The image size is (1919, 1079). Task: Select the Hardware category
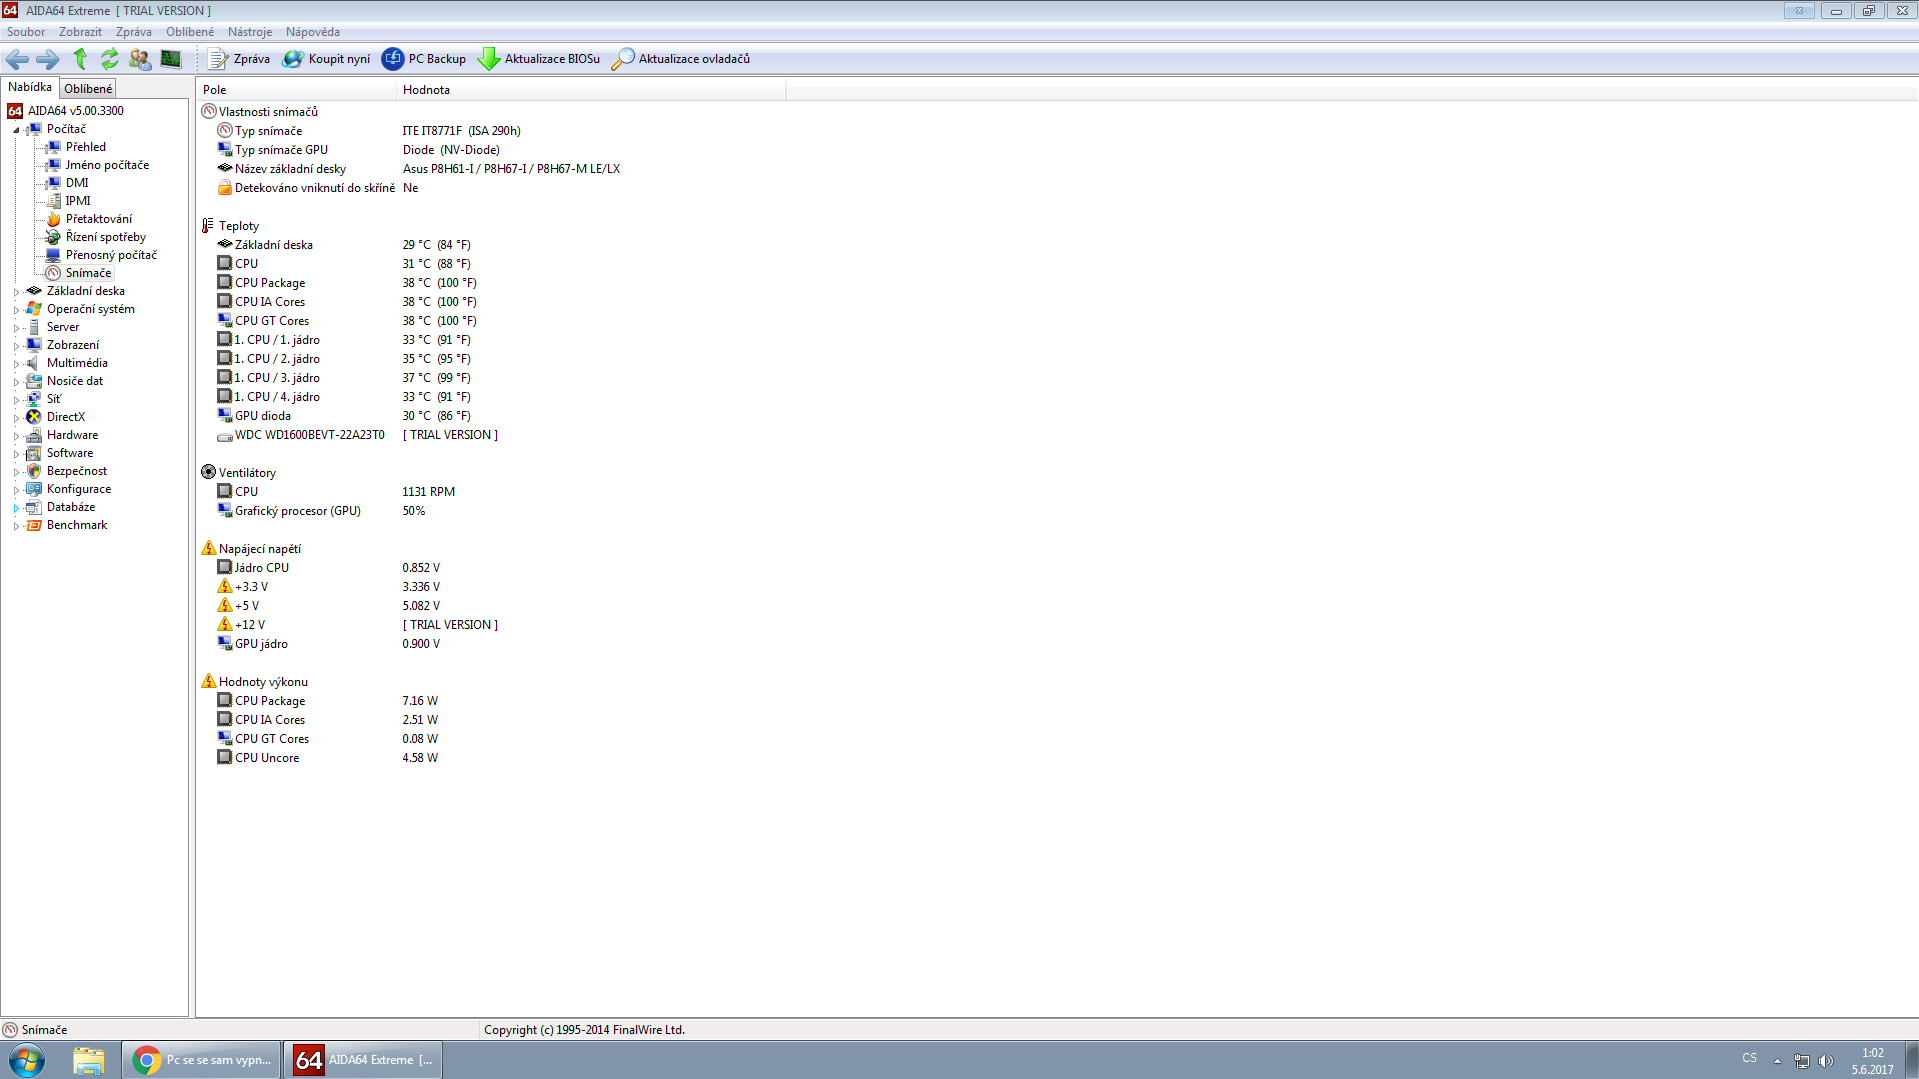62,435
